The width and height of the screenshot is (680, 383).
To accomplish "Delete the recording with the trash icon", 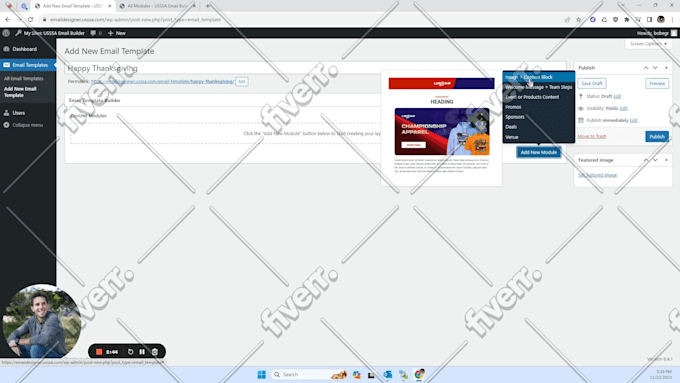I will pyautogui.click(x=155, y=352).
